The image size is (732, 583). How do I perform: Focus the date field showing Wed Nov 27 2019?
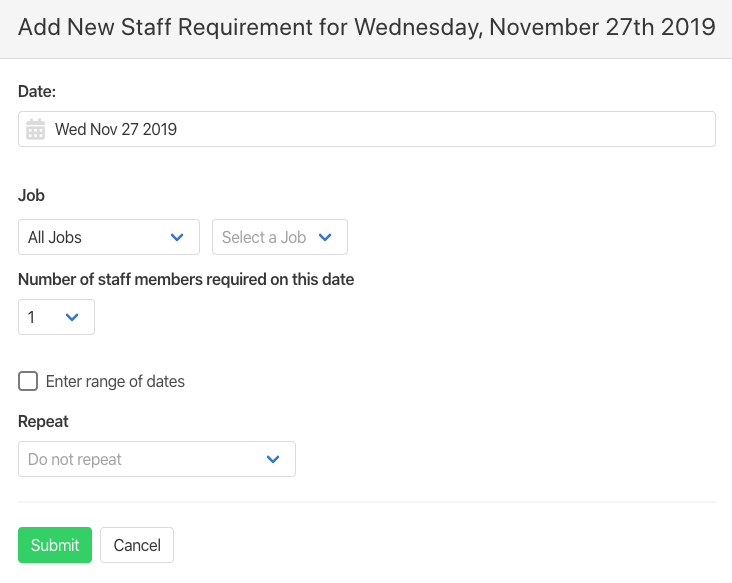[380, 129]
